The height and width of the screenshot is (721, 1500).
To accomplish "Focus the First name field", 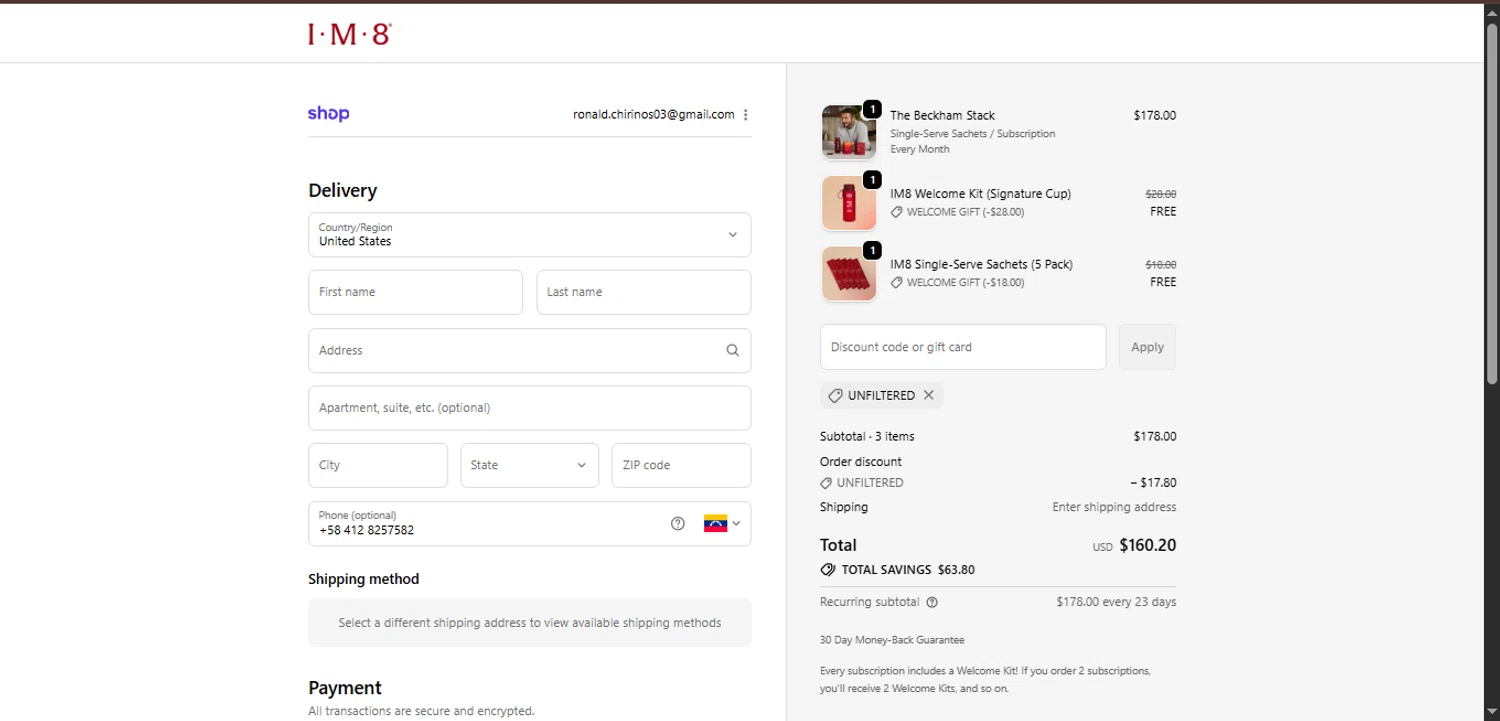I will click(x=415, y=292).
